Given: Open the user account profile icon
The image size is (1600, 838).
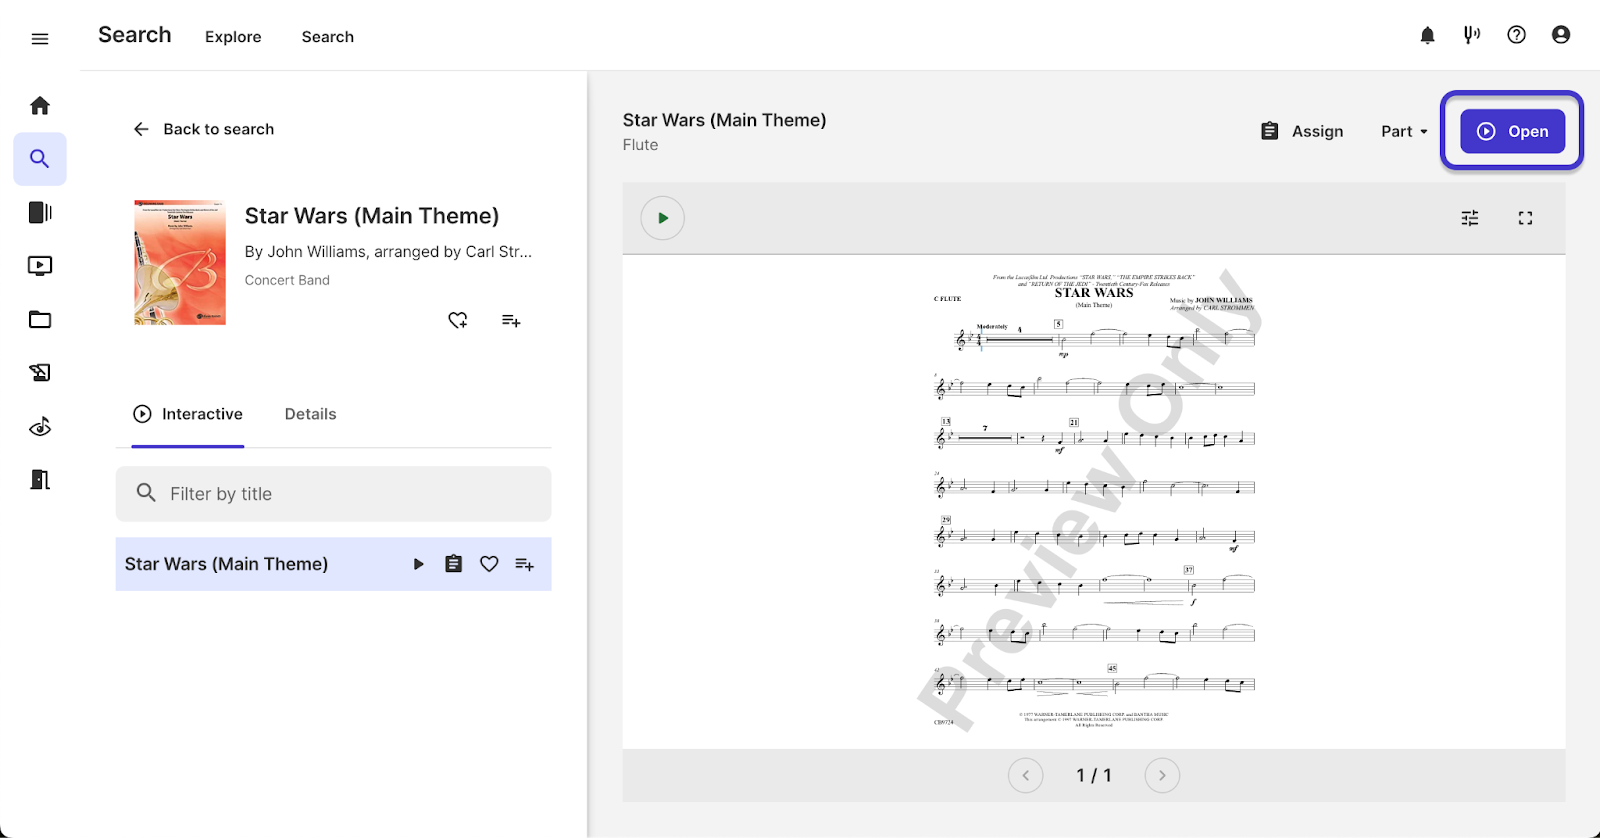Looking at the screenshot, I should point(1561,36).
